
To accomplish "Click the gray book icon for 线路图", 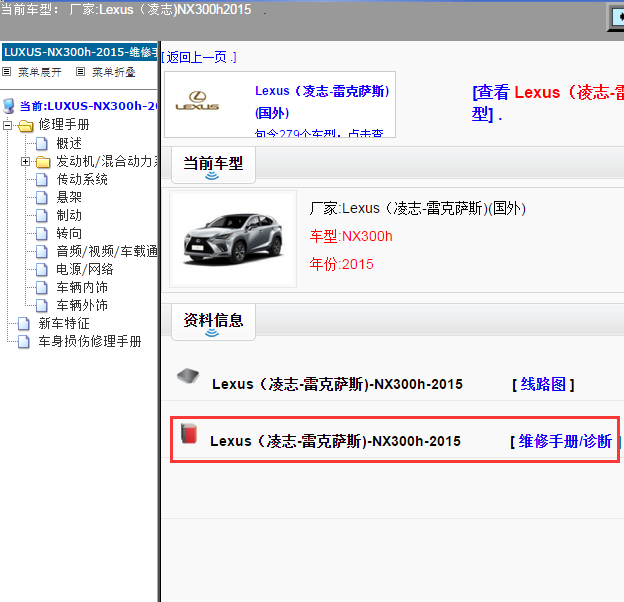I will pyautogui.click(x=188, y=376).
